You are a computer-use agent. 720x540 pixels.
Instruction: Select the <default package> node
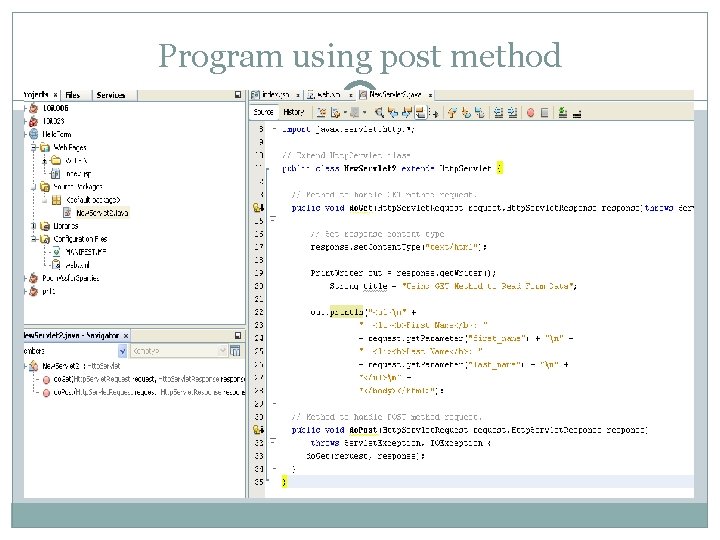pos(86,200)
